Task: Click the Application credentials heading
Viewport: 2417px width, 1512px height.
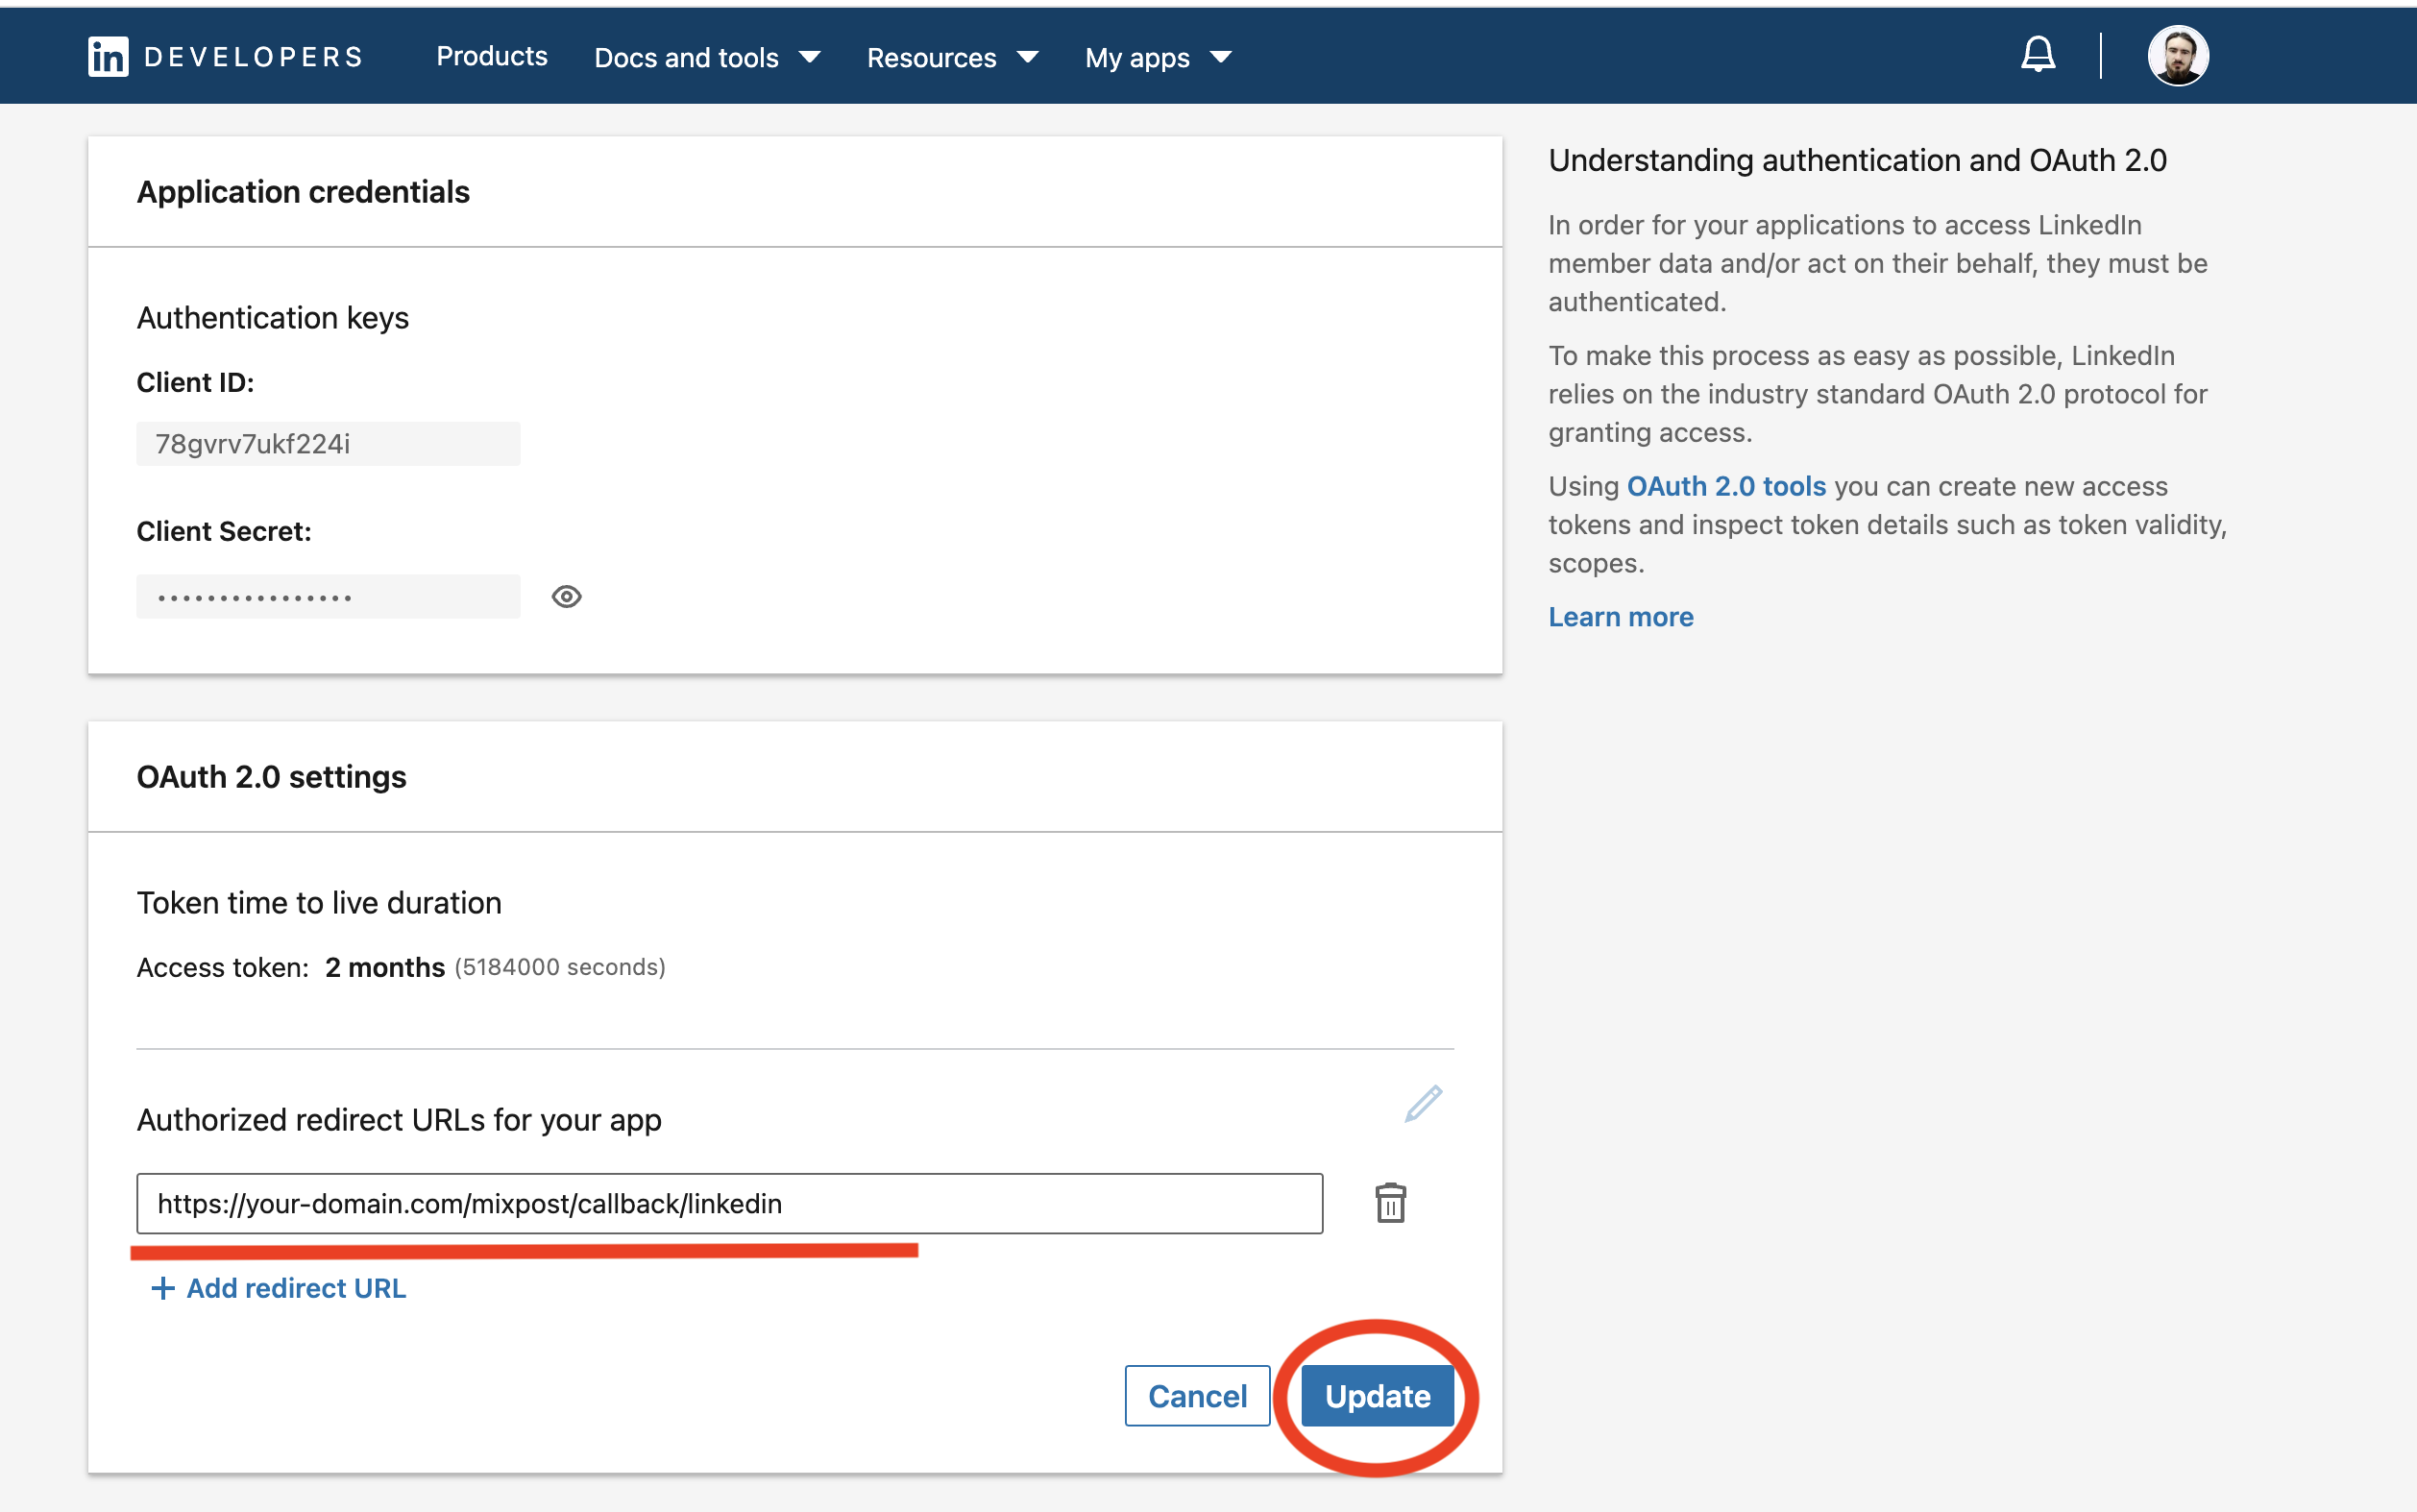Action: [303, 192]
